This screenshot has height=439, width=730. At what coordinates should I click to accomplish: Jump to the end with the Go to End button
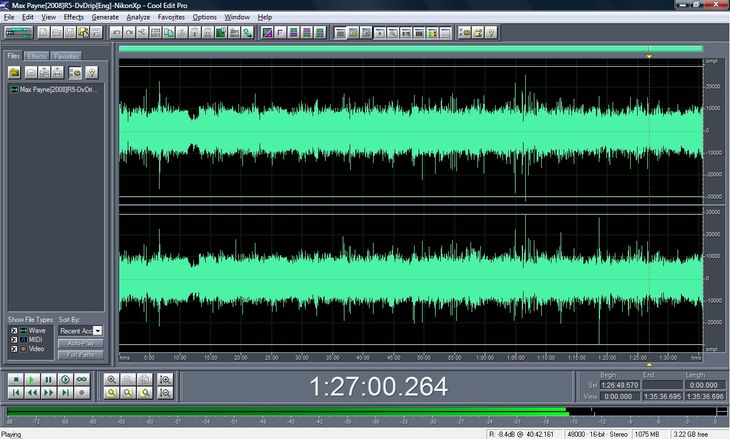65,393
